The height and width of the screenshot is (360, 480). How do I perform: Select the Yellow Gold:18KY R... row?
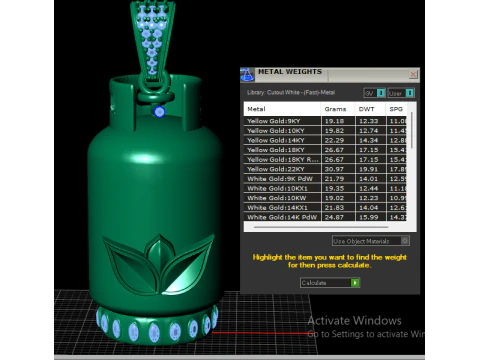(325, 159)
